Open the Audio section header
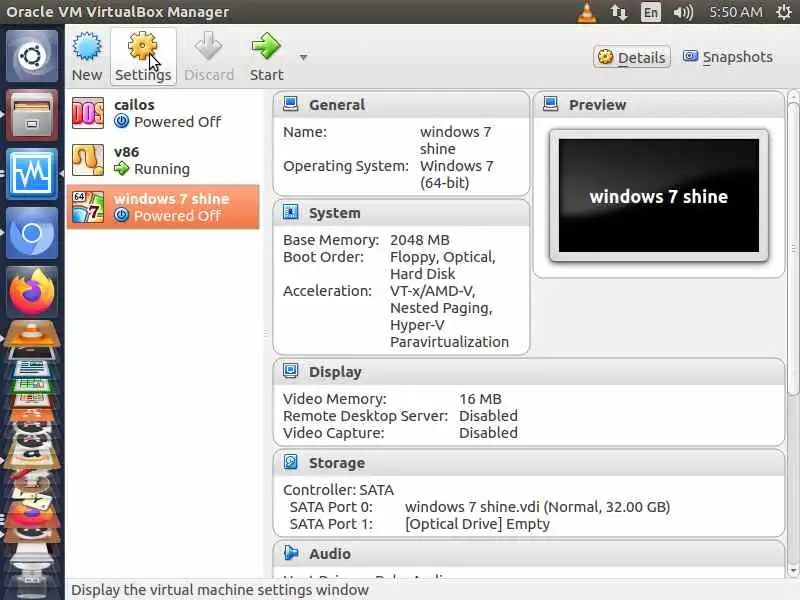 pyautogui.click(x=529, y=554)
